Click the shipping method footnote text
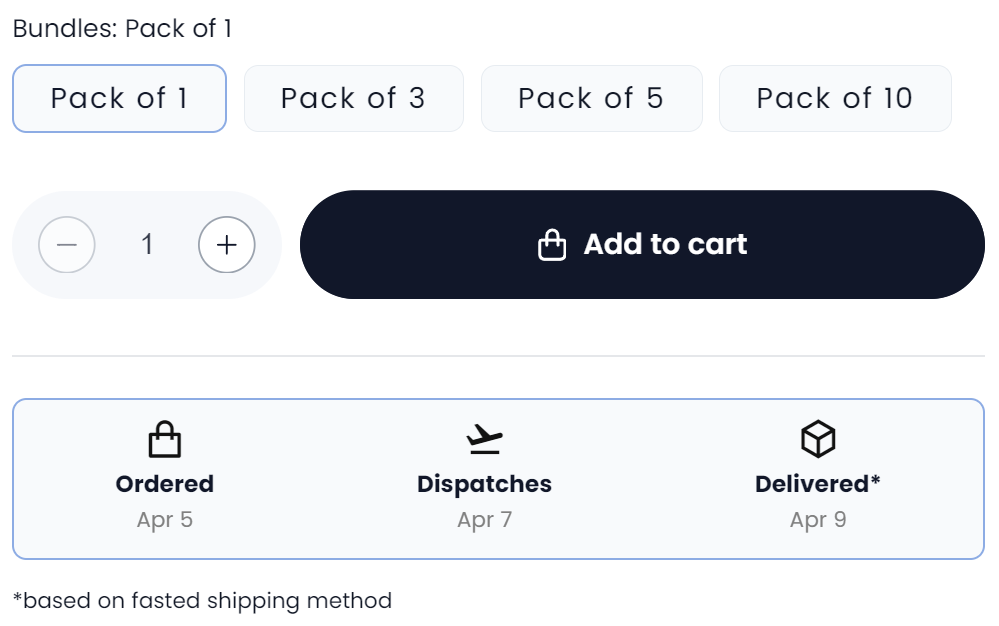The image size is (999, 626). (202, 601)
